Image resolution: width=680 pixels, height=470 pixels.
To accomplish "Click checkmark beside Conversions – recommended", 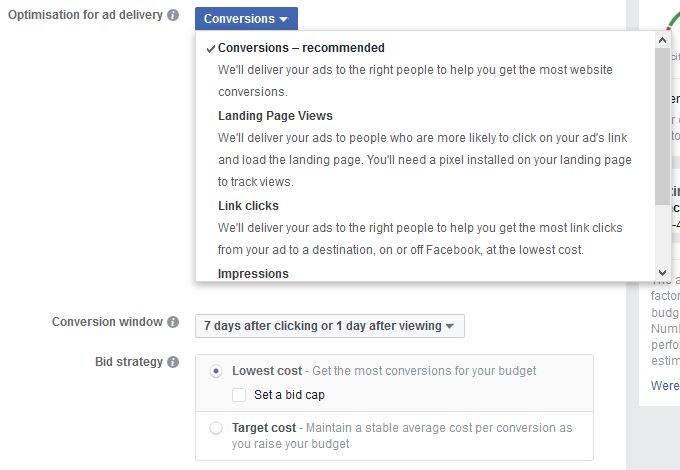I will [210, 49].
